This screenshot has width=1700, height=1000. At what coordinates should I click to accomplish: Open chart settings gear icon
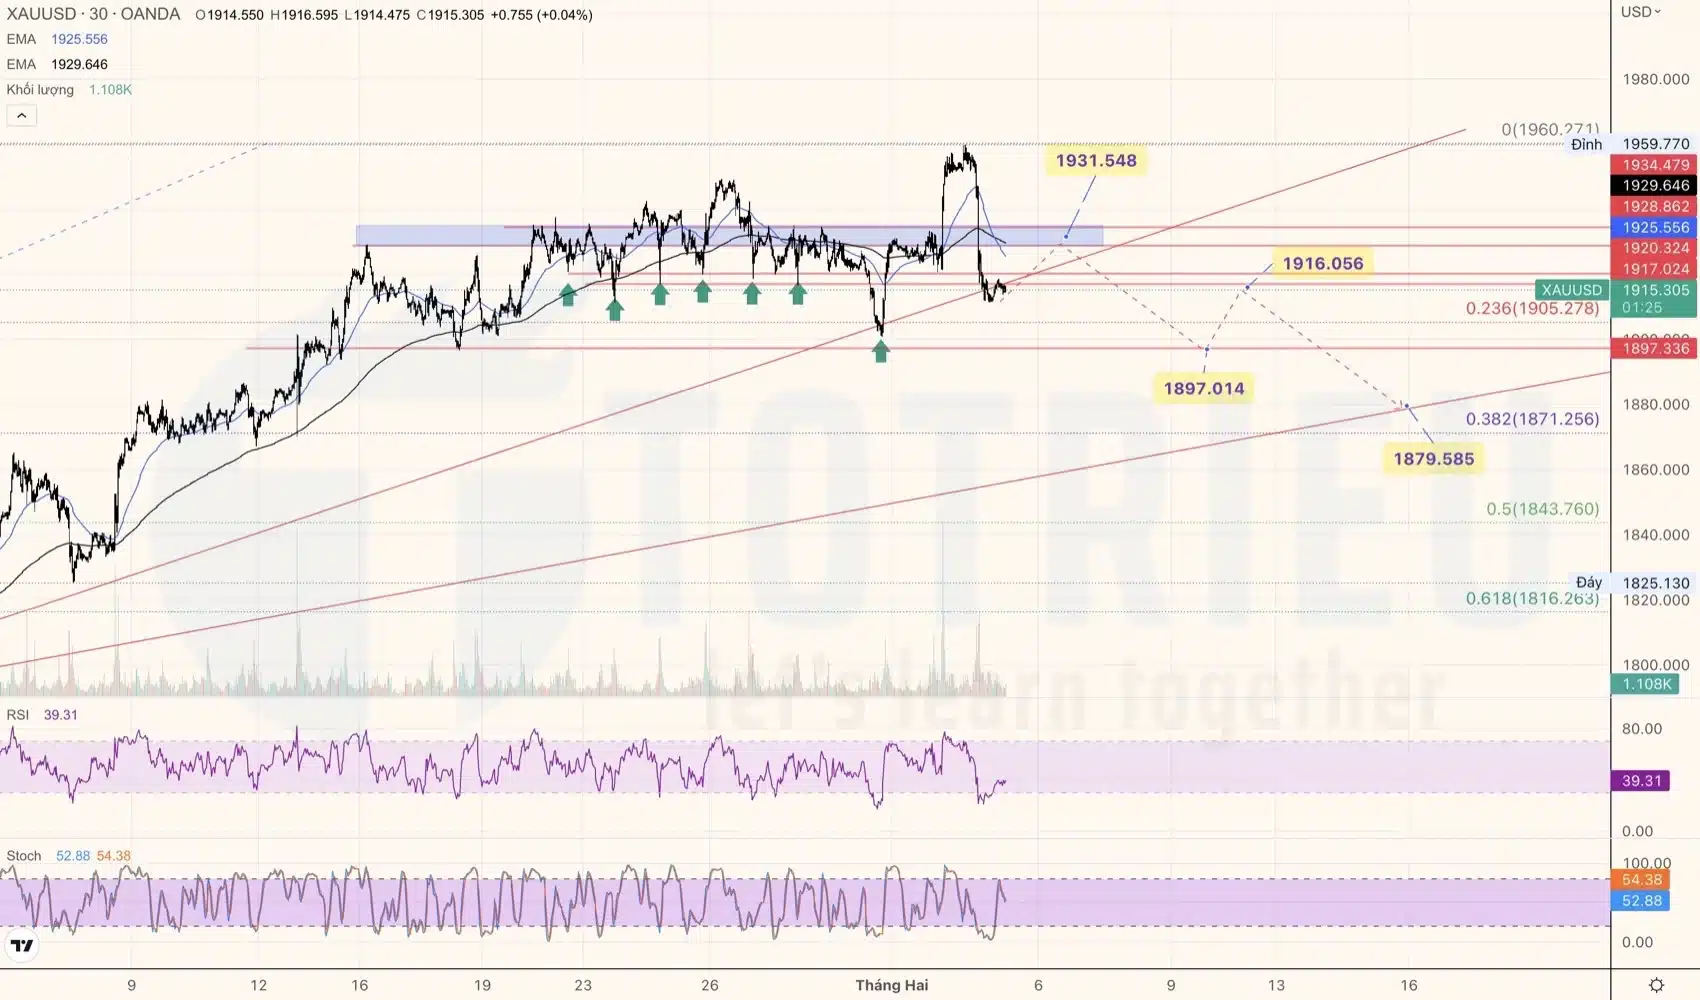coord(1656,985)
